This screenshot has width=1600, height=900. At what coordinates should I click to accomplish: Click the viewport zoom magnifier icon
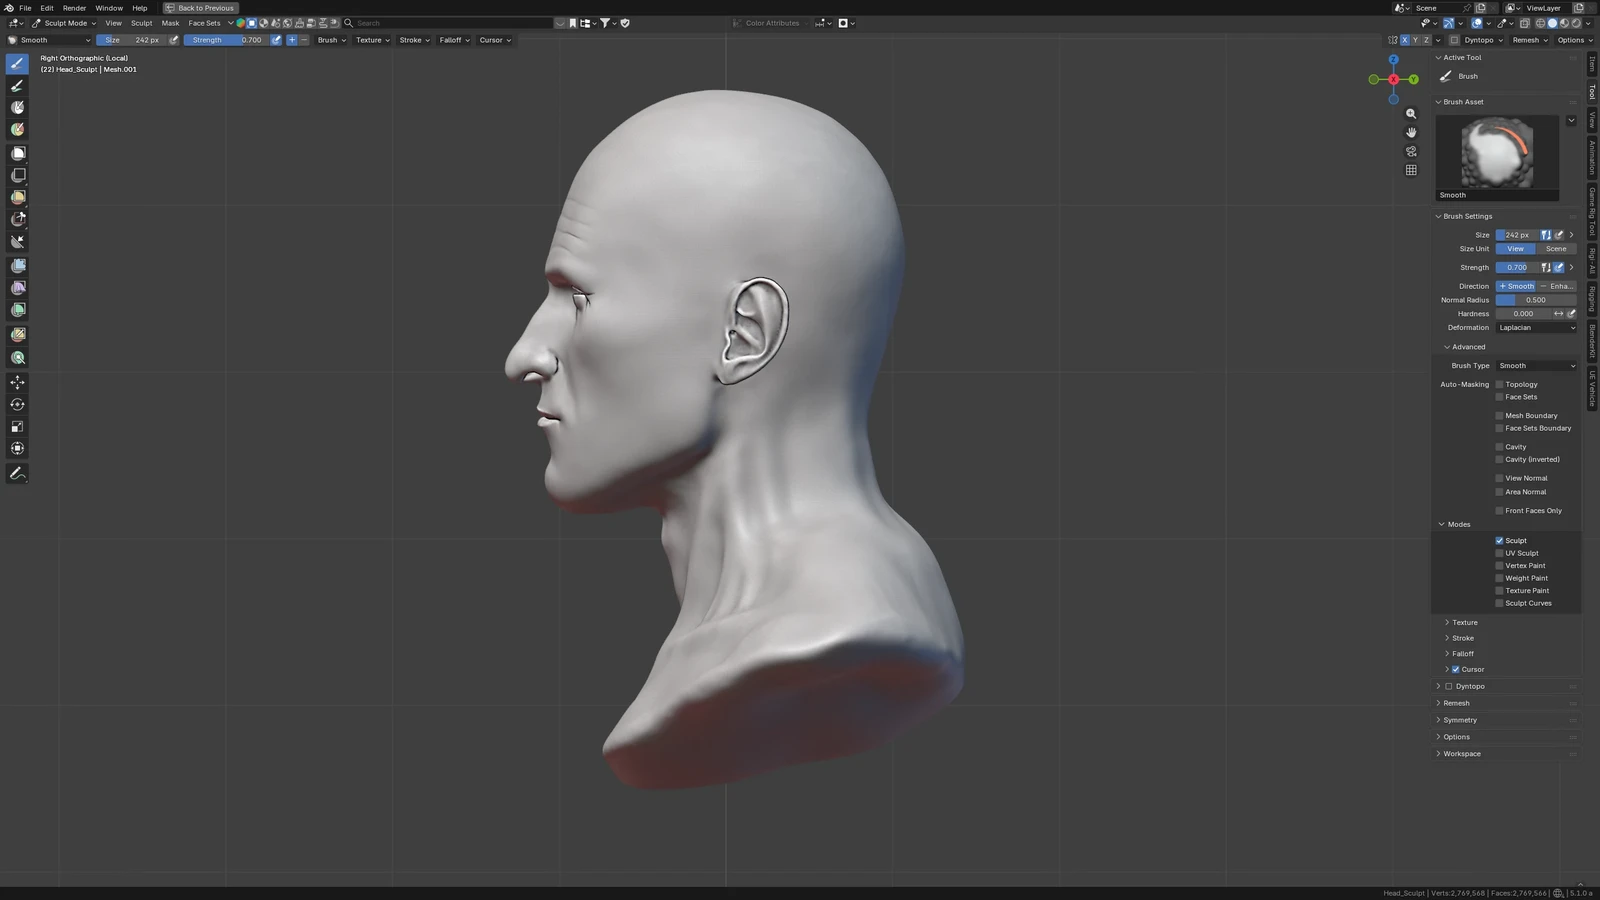(1411, 114)
